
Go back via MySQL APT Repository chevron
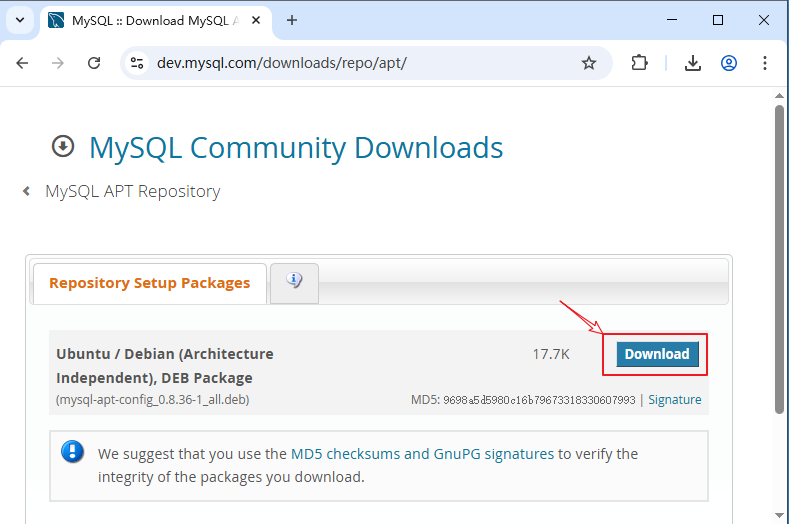(x=26, y=191)
